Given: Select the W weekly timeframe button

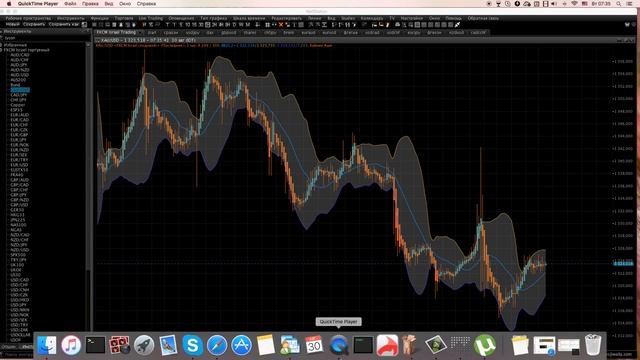Looking at the screenshot, I should (x=241, y=25).
